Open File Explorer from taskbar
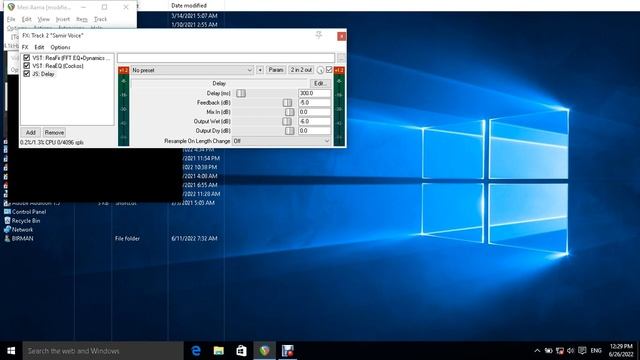The image size is (640, 360). [x=219, y=351]
